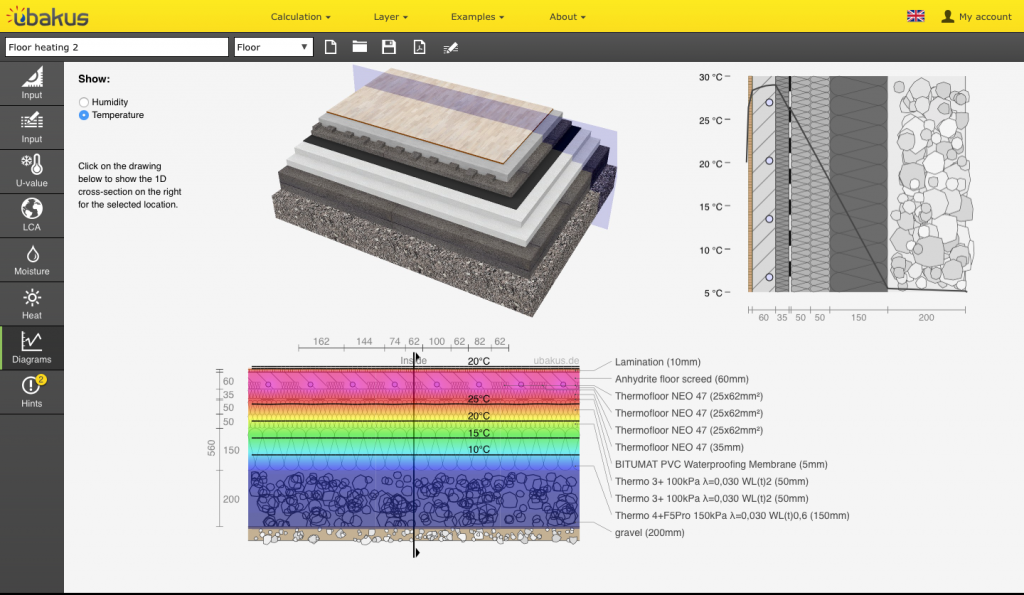Open the Heat sun panel

tap(31, 303)
